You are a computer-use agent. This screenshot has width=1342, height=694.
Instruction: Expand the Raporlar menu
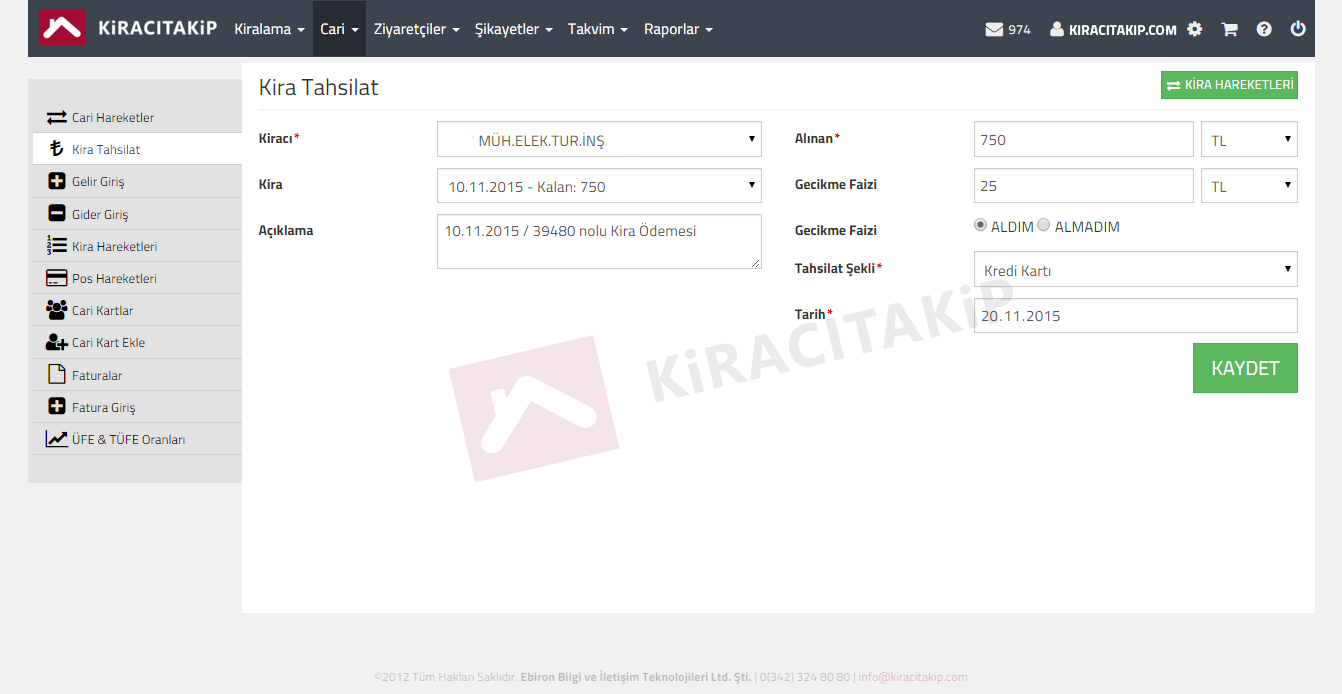(x=678, y=29)
